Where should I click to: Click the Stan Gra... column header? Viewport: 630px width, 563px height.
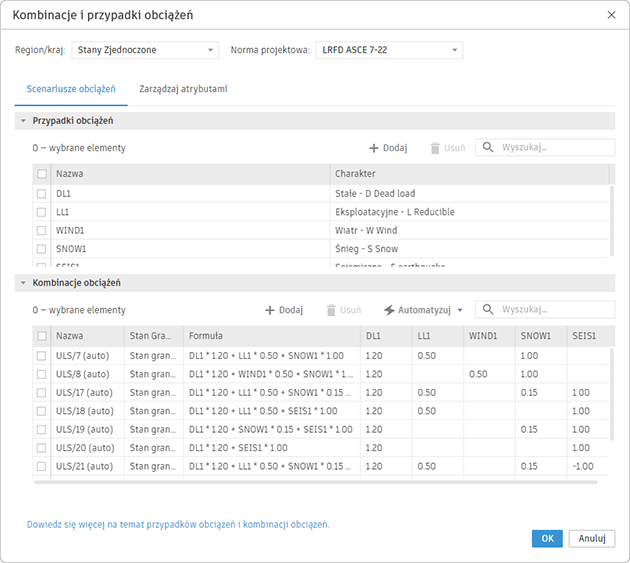click(x=154, y=336)
